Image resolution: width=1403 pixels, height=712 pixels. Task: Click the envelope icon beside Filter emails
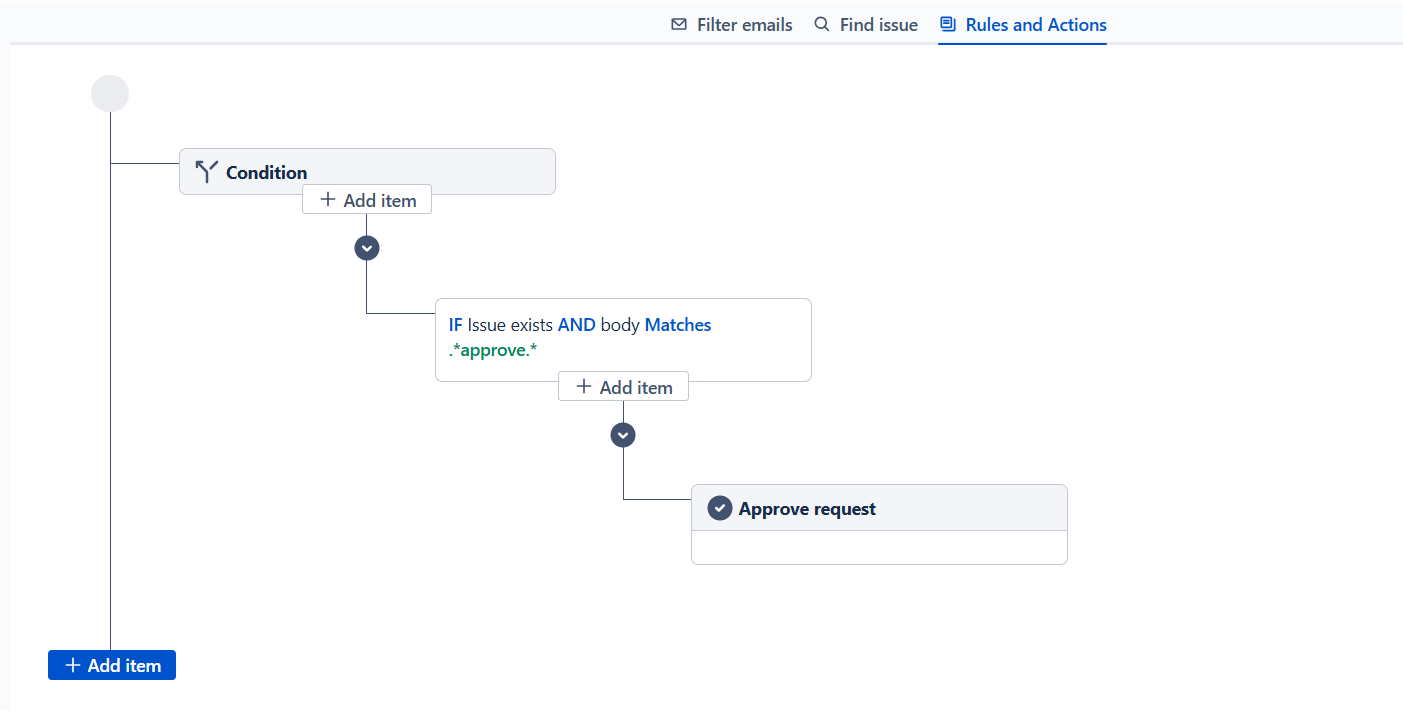679,25
